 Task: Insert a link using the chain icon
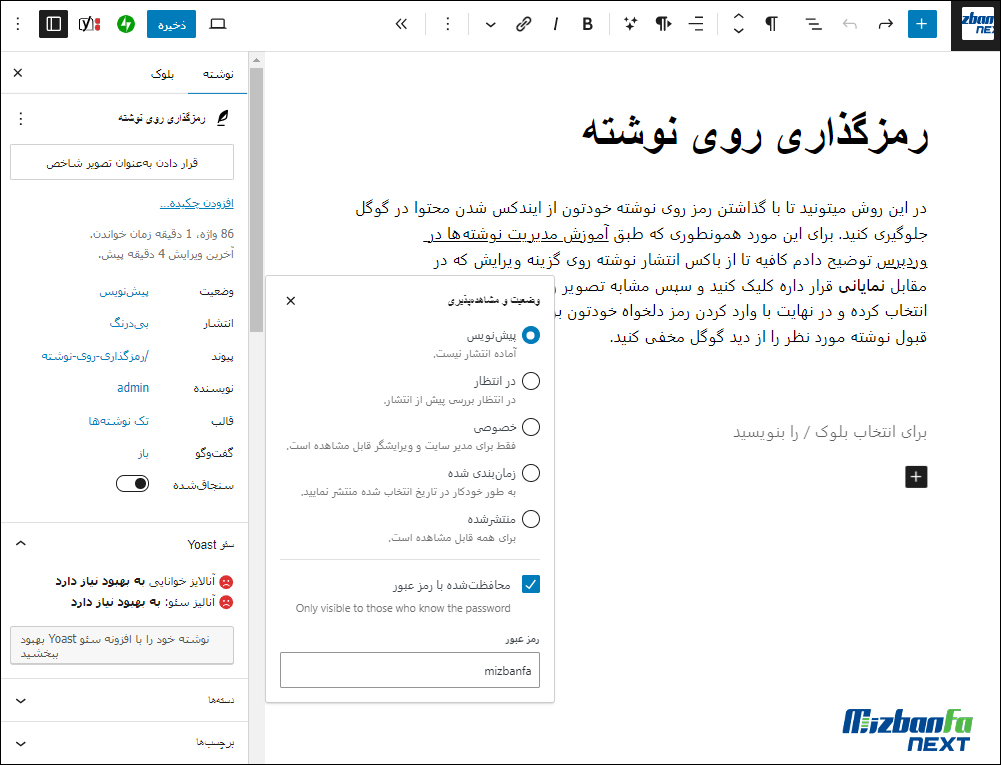click(524, 23)
